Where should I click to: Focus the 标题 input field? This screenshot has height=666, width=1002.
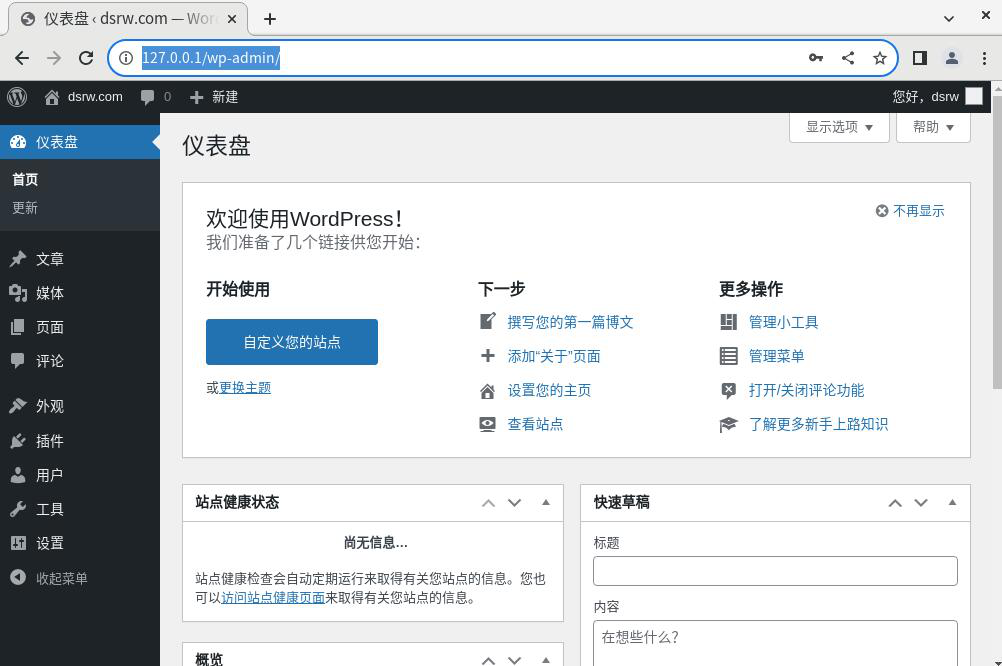point(775,571)
